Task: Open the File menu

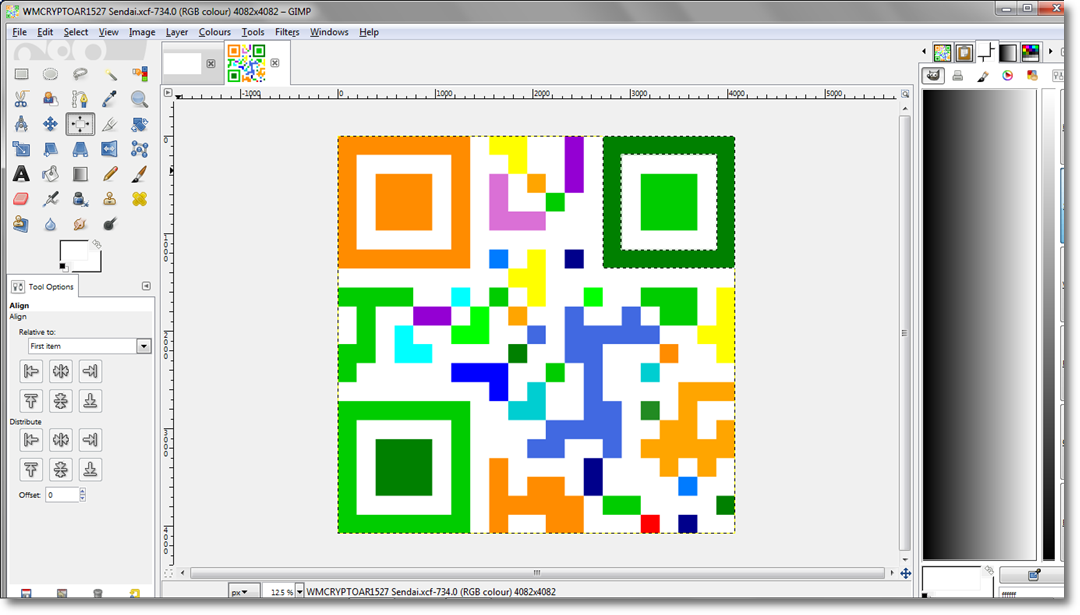Action: click(x=19, y=32)
